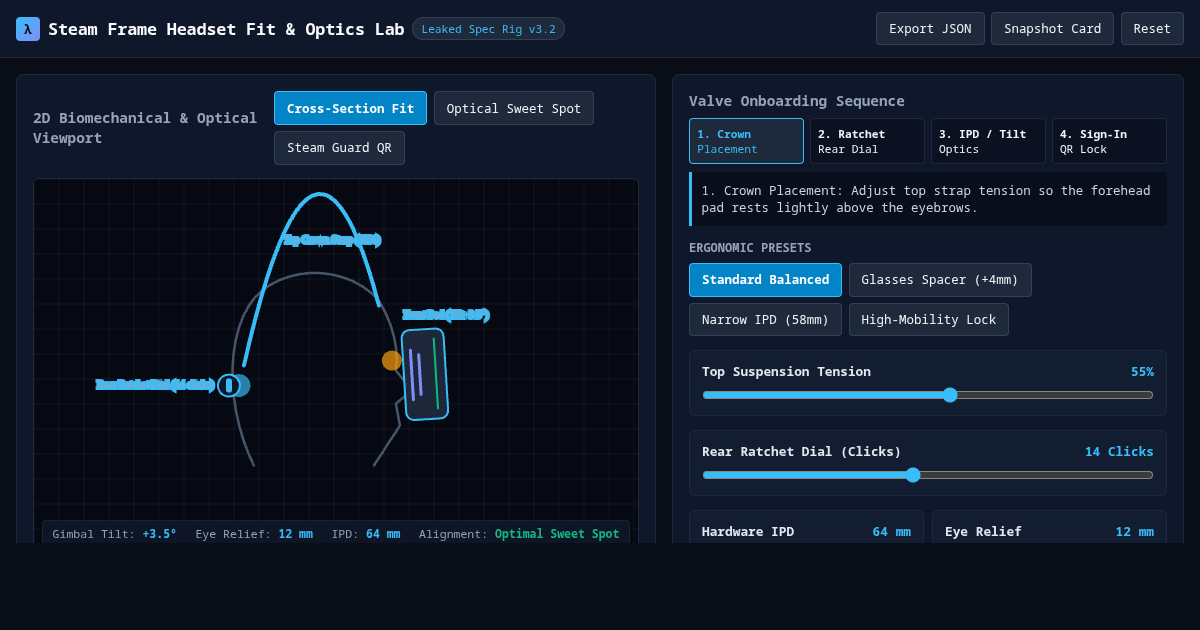The height and width of the screenshot is (630, 1200).
Task: Reset the headset fit lab
Action: click(x=1152, y=29)
